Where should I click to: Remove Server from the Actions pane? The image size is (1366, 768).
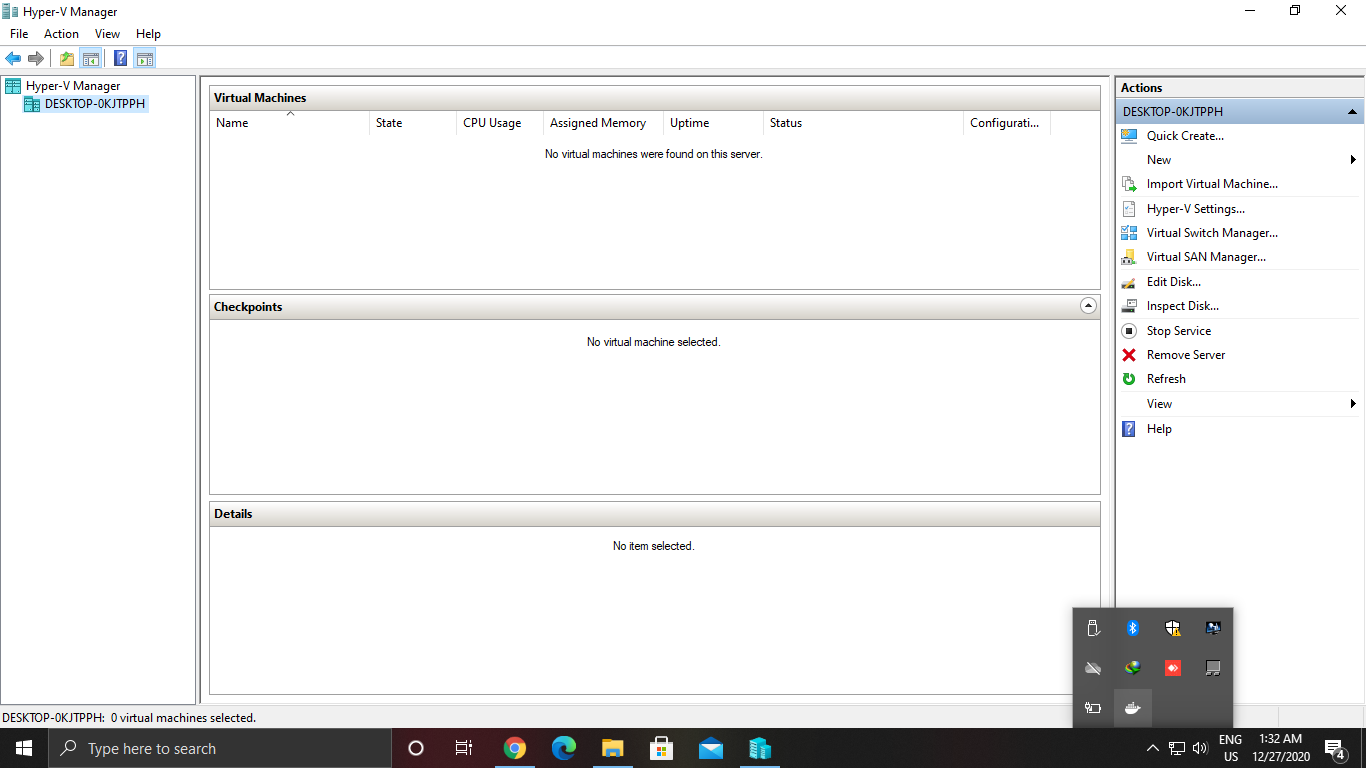[1186, 354]
